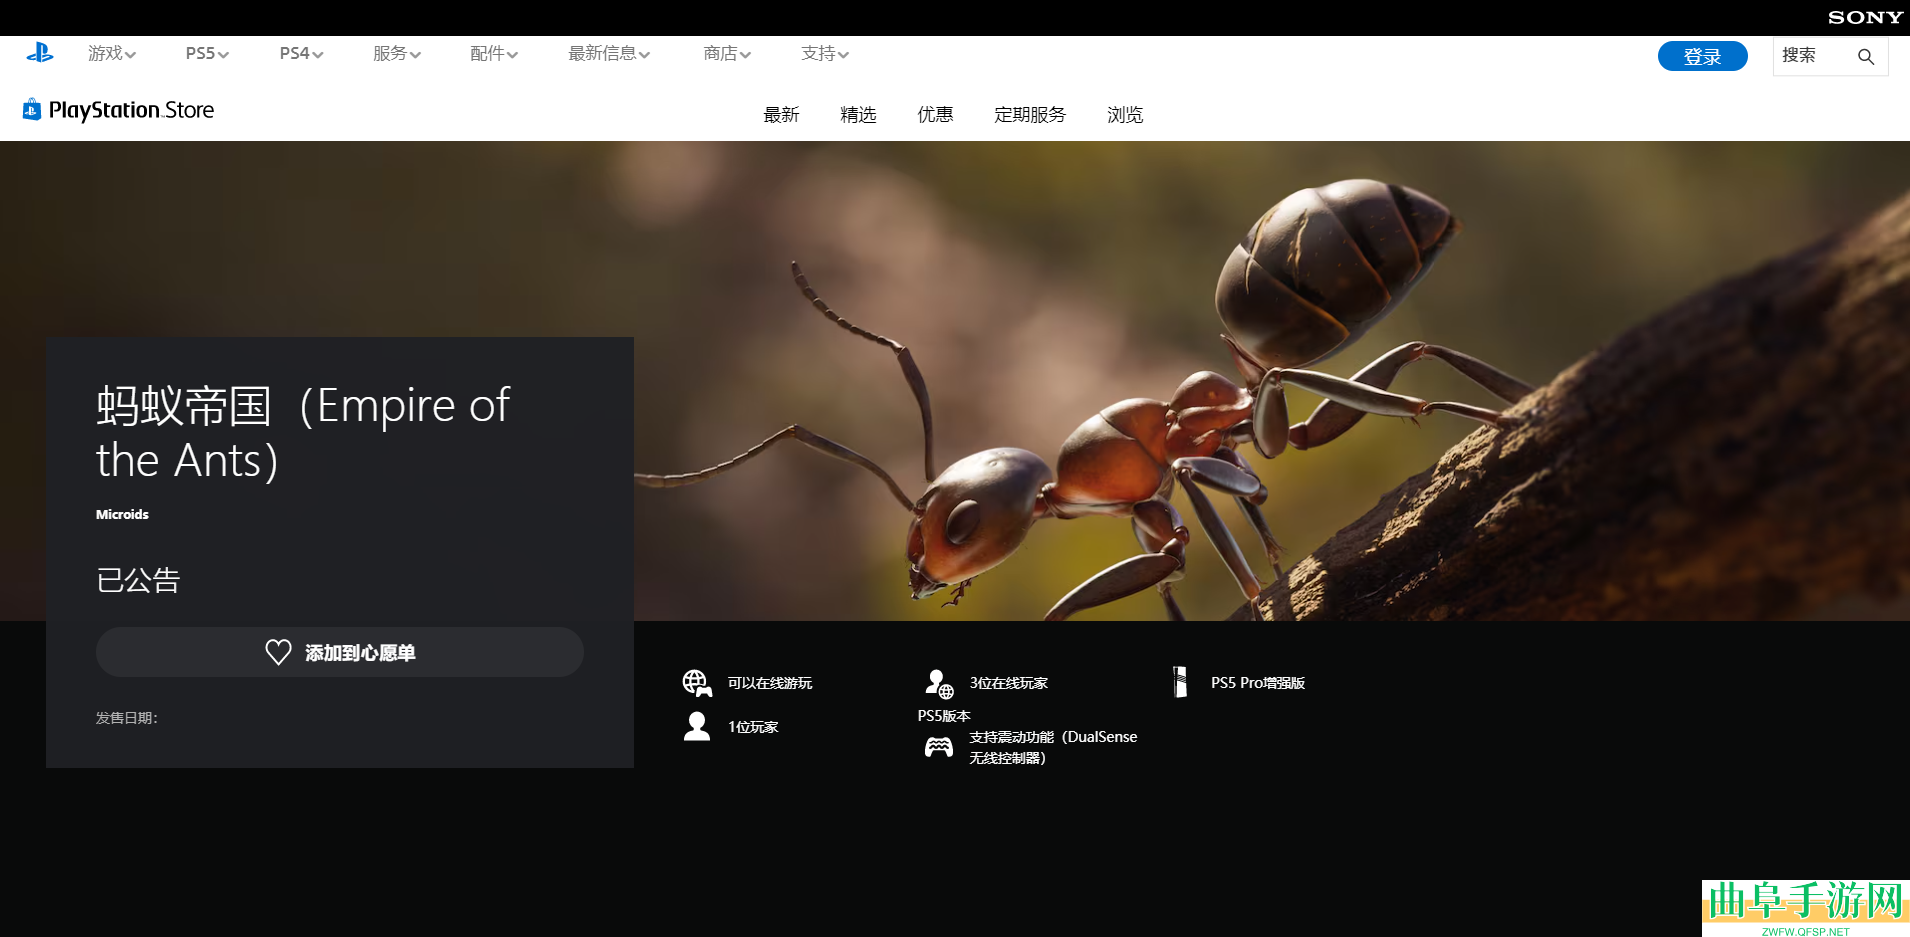Expand the PS5 dropdown menu
1910x937 pixels.
pyautogui.click(x=207, y=54)
